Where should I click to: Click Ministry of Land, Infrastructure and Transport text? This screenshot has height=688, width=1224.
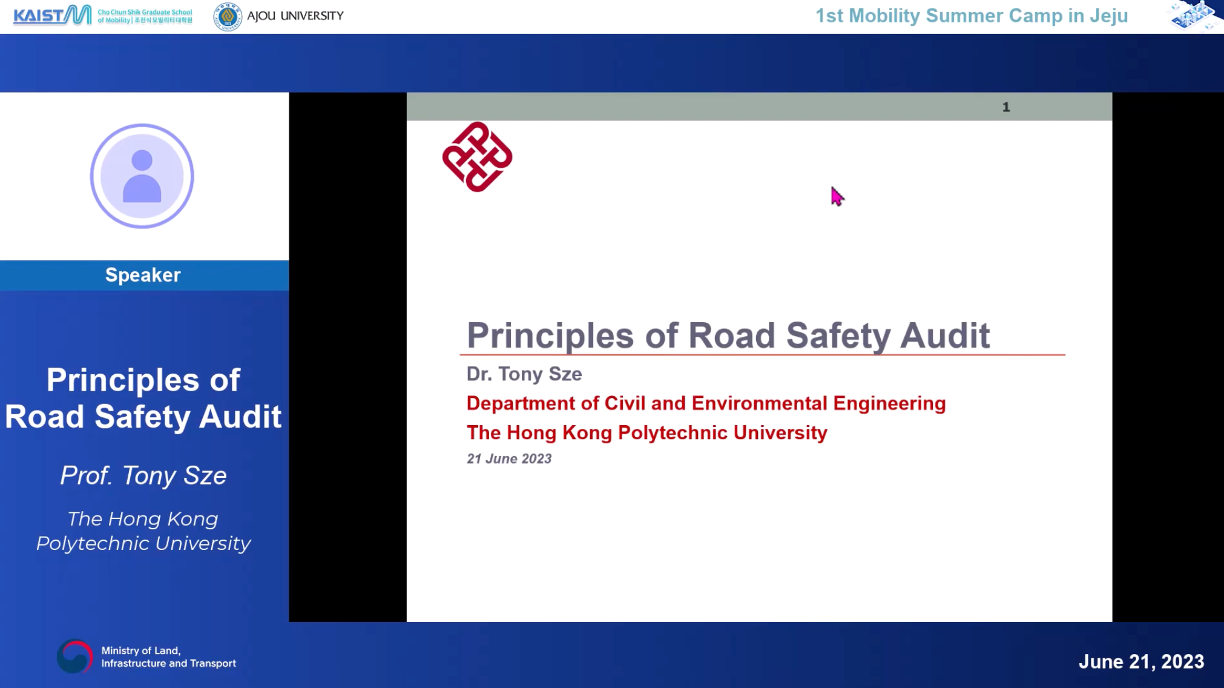coord(168,657)
